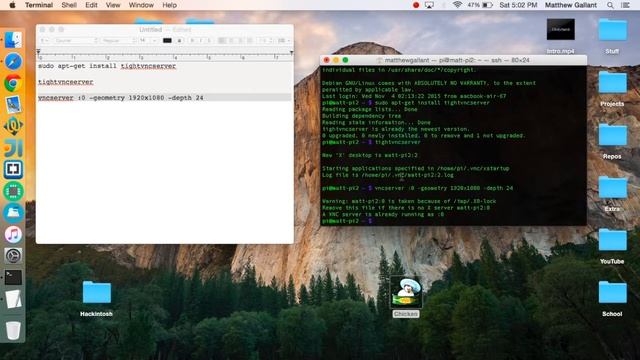Open the blue square-frame Dock app
Screen dimensions: 640x360
coord(13,169)
